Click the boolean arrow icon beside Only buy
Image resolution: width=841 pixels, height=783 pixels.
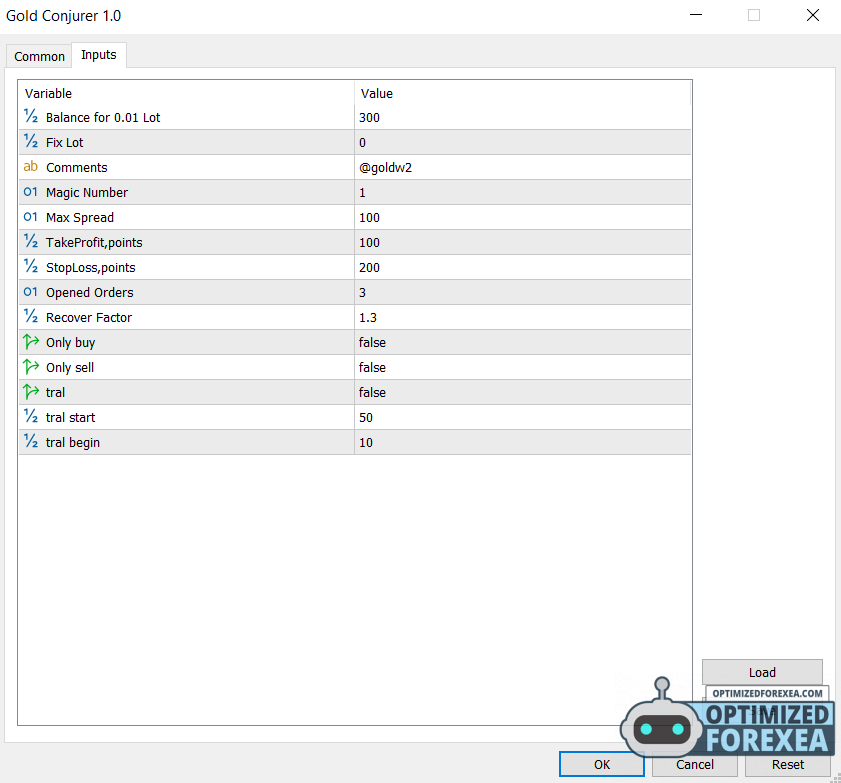[31, 342]
